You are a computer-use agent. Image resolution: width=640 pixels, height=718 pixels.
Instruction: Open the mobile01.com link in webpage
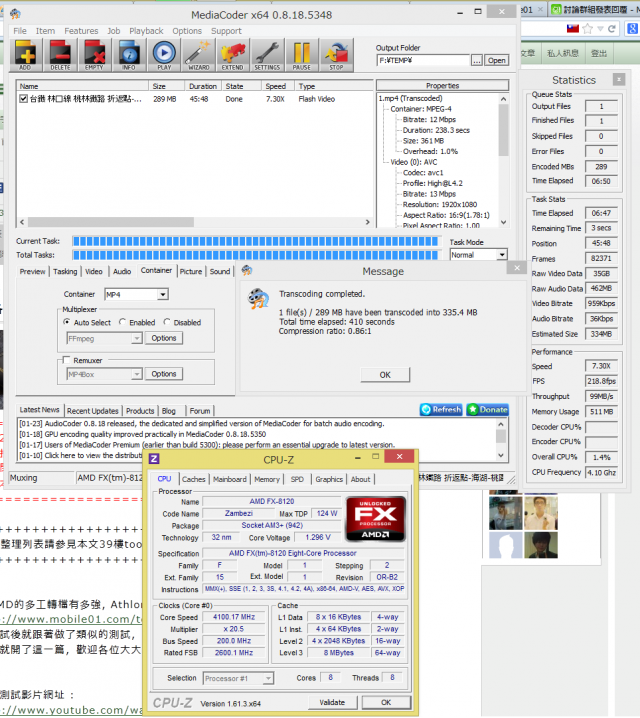[71, 619]
